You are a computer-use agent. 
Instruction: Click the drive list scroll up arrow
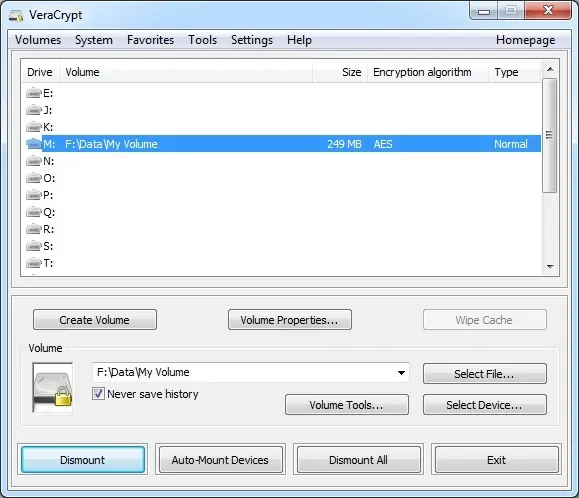click(550, 69)
